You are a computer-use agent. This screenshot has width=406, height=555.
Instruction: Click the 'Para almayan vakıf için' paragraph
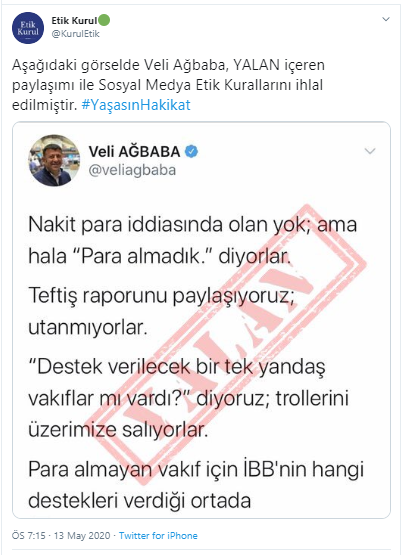coord(196,485)
